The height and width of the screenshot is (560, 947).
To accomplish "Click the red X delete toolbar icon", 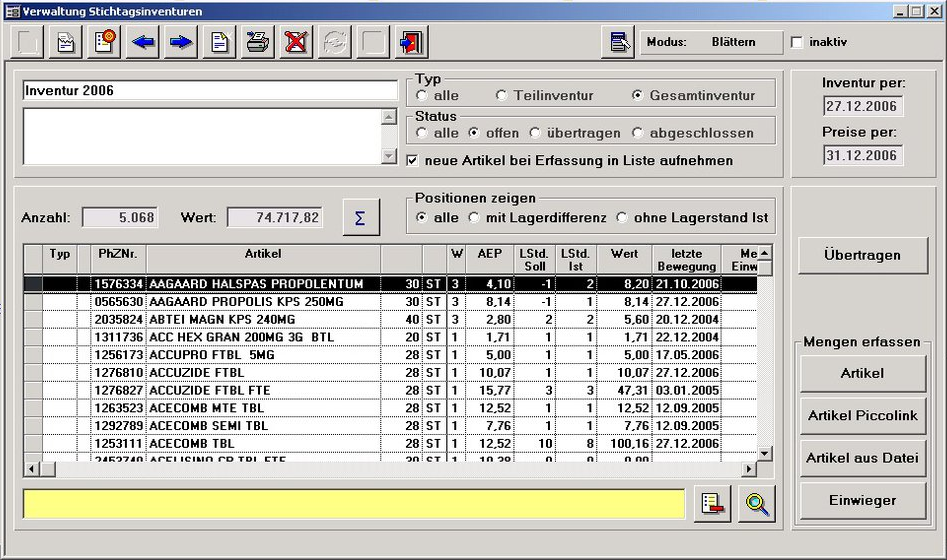I will pyautogui.click(x=295, y=43).
